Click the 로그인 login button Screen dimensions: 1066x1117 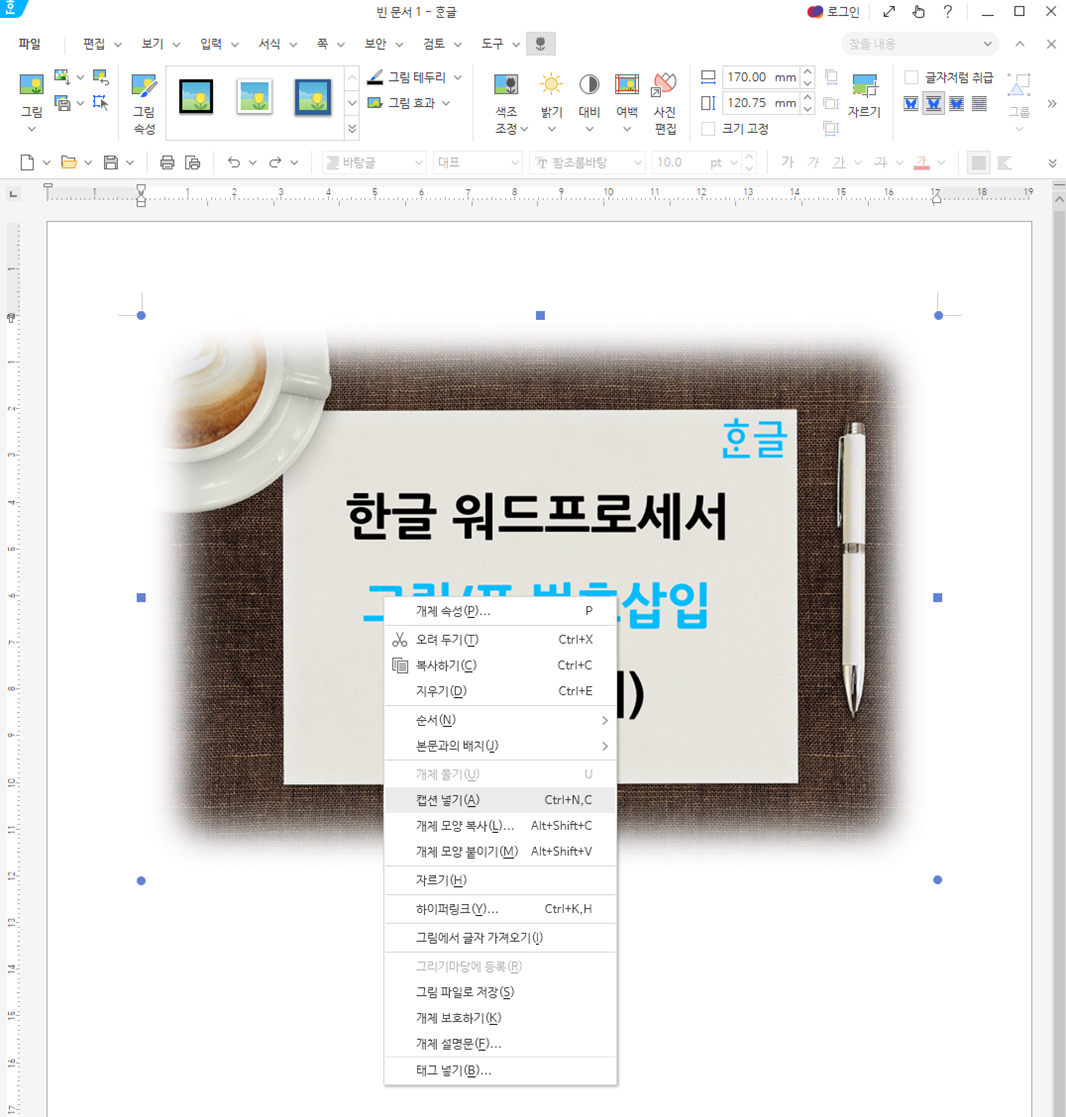833,12
